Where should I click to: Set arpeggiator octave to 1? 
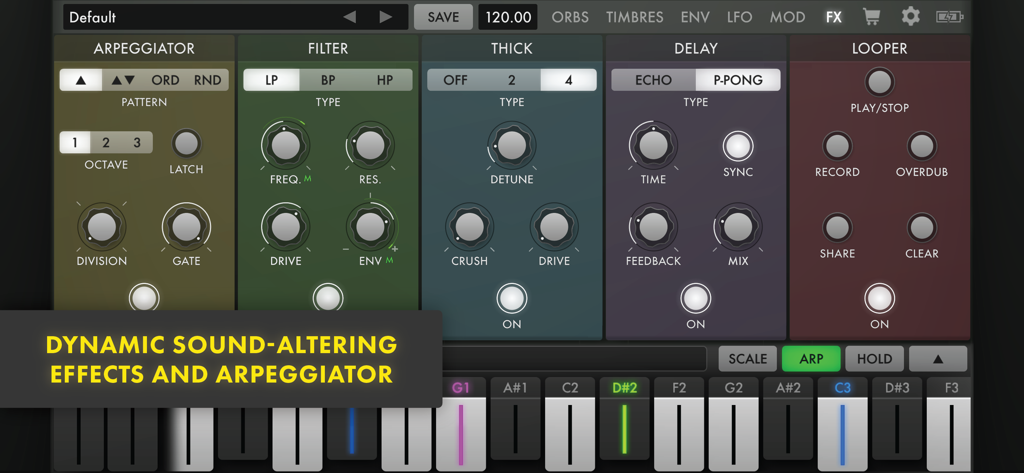(x=75, y=142)
